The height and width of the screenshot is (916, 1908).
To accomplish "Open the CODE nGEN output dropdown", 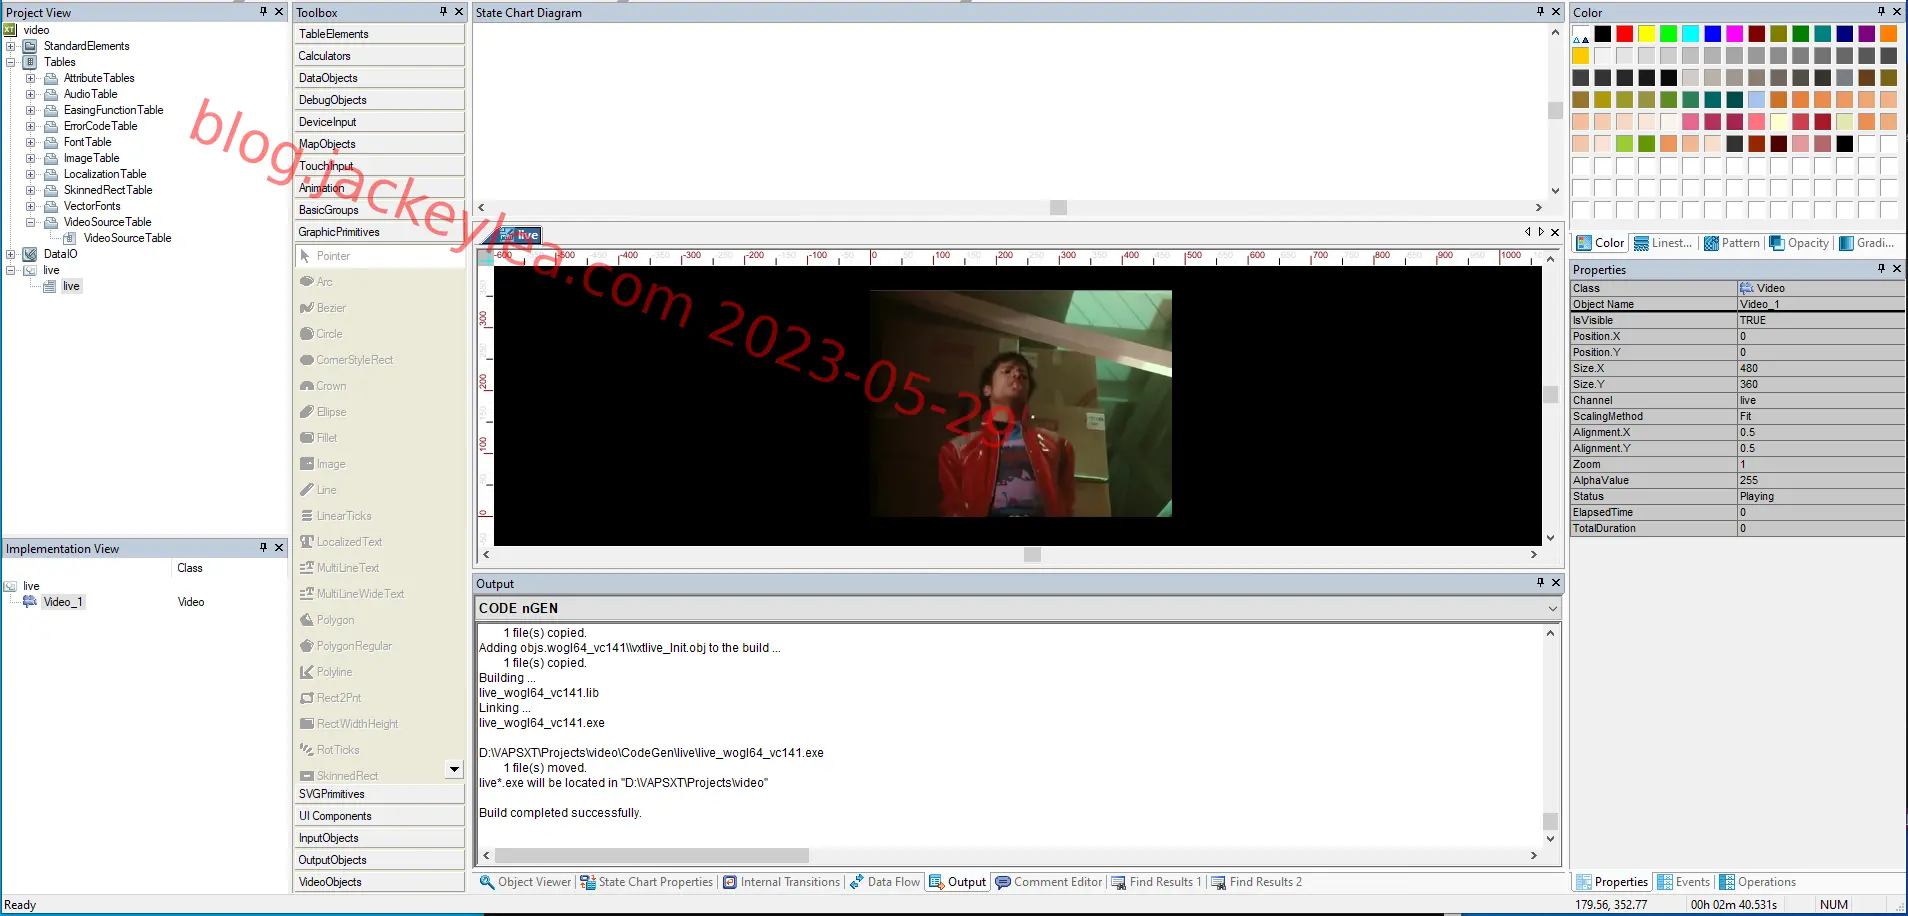I will (1552, 608).
